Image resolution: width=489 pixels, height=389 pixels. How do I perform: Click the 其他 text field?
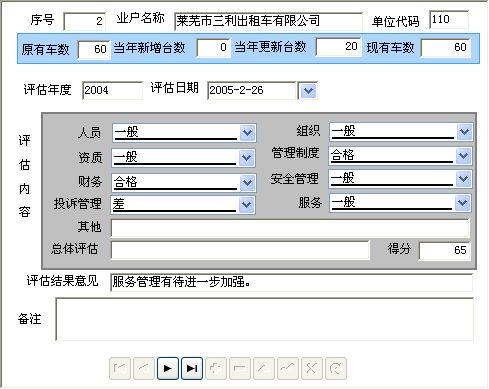pos(290,228)
